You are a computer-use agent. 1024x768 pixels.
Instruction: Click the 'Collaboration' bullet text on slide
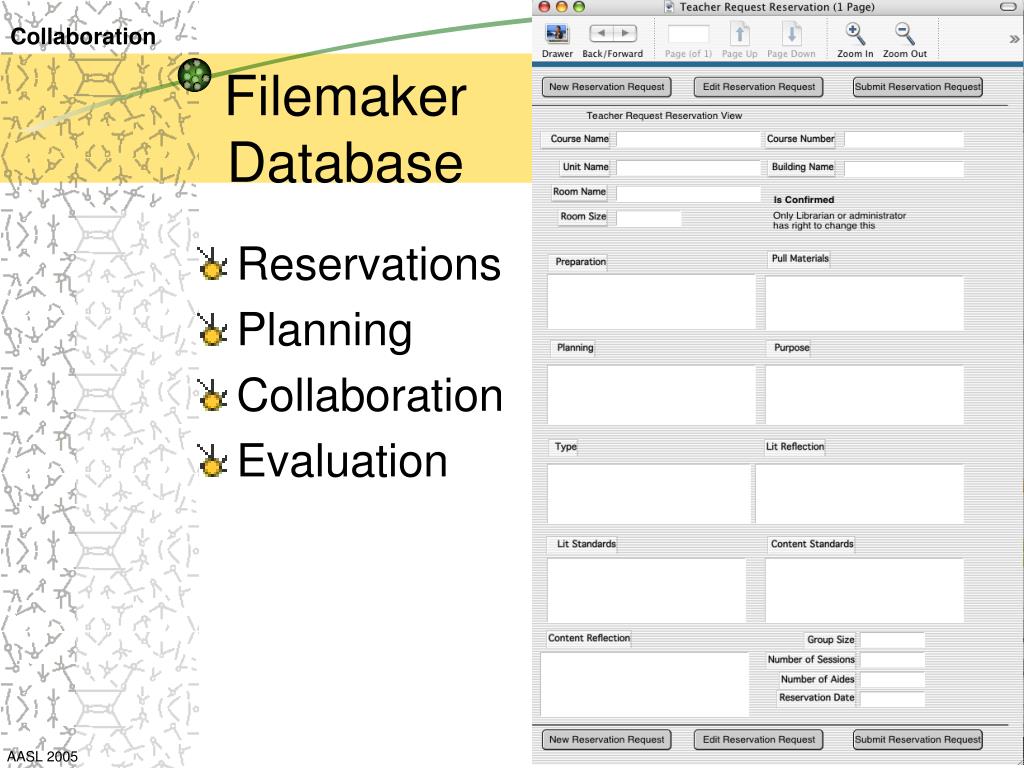[370, 395]
